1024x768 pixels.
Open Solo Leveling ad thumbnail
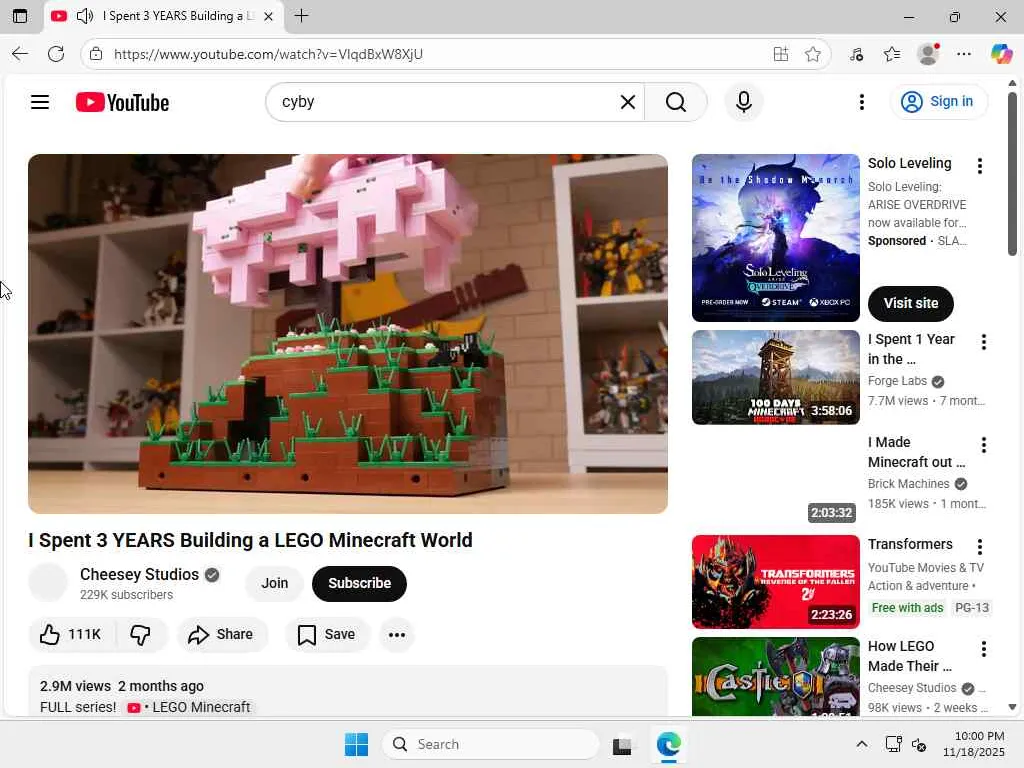pos(775,238)
